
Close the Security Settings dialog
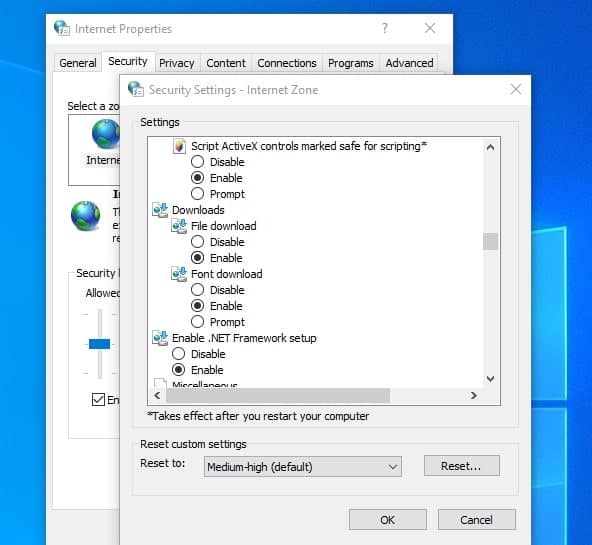tap(516, 89)
